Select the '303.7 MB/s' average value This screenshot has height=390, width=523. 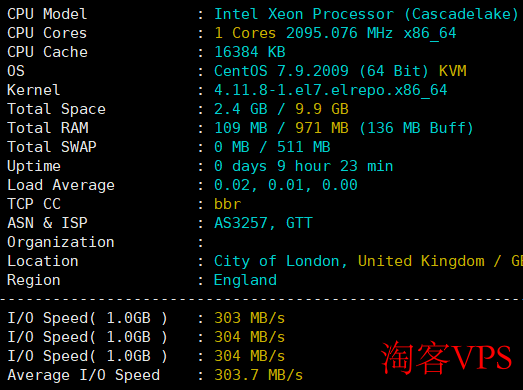(x=258, y=375)
